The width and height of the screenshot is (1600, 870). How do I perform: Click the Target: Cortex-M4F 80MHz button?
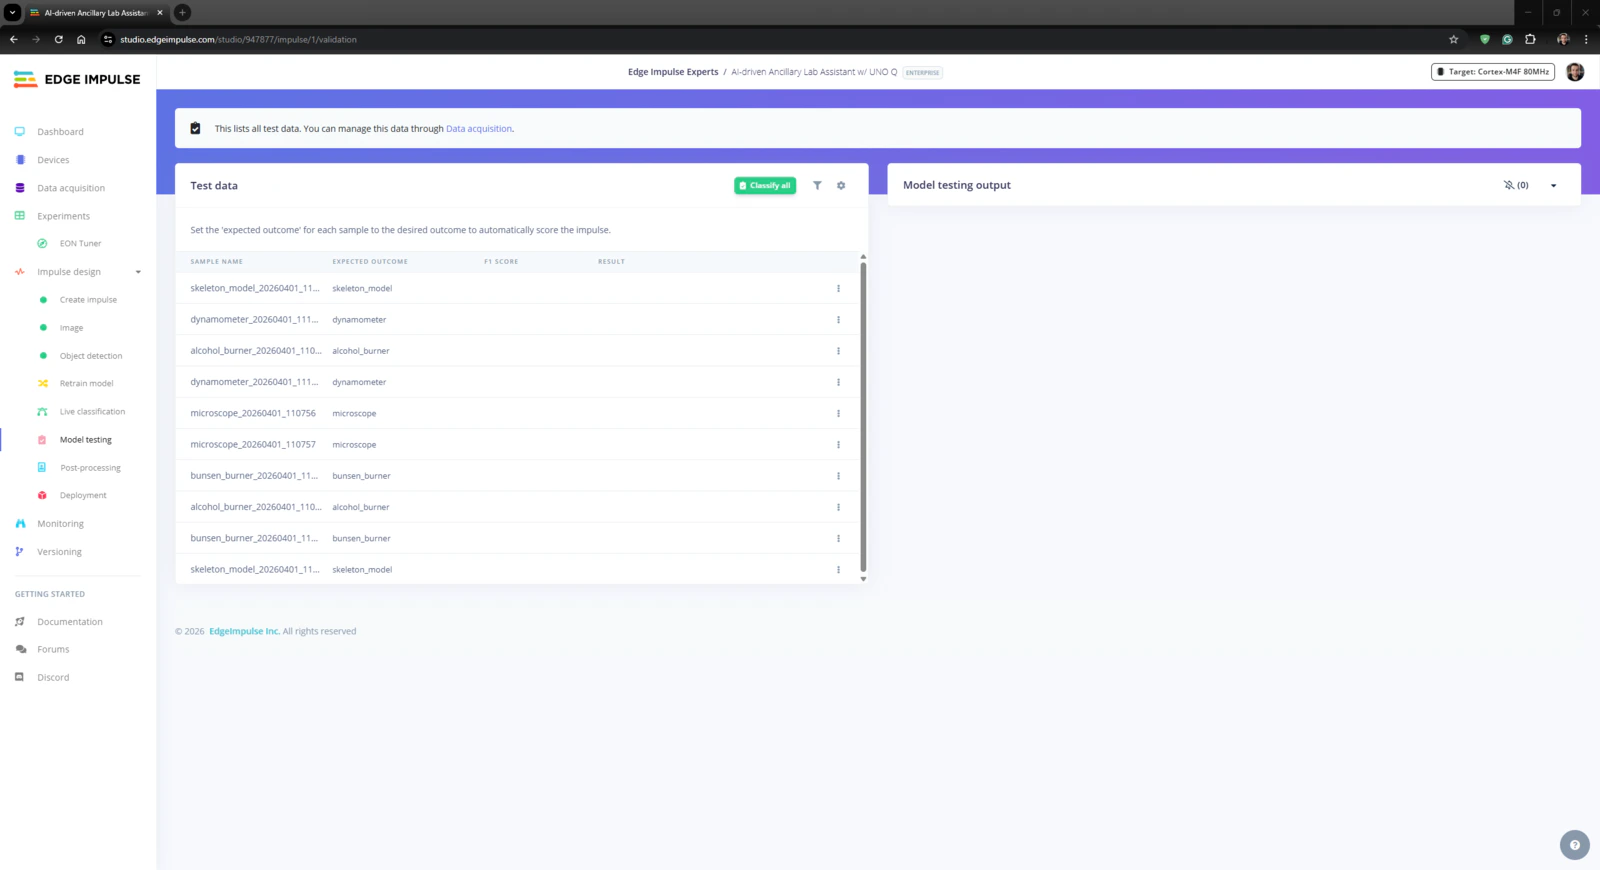tap(1492, 72)
